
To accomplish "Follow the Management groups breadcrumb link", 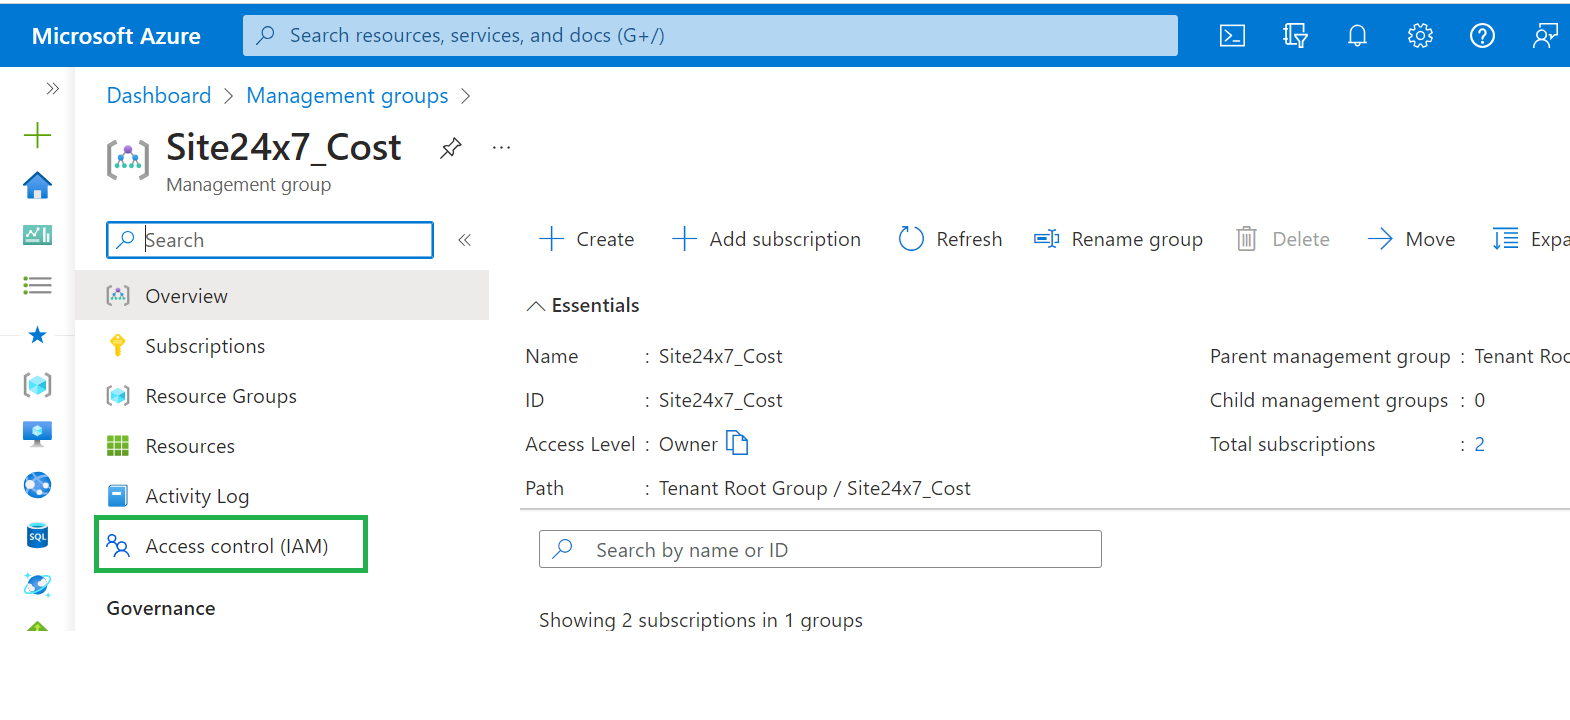I will tap(347, 96).
